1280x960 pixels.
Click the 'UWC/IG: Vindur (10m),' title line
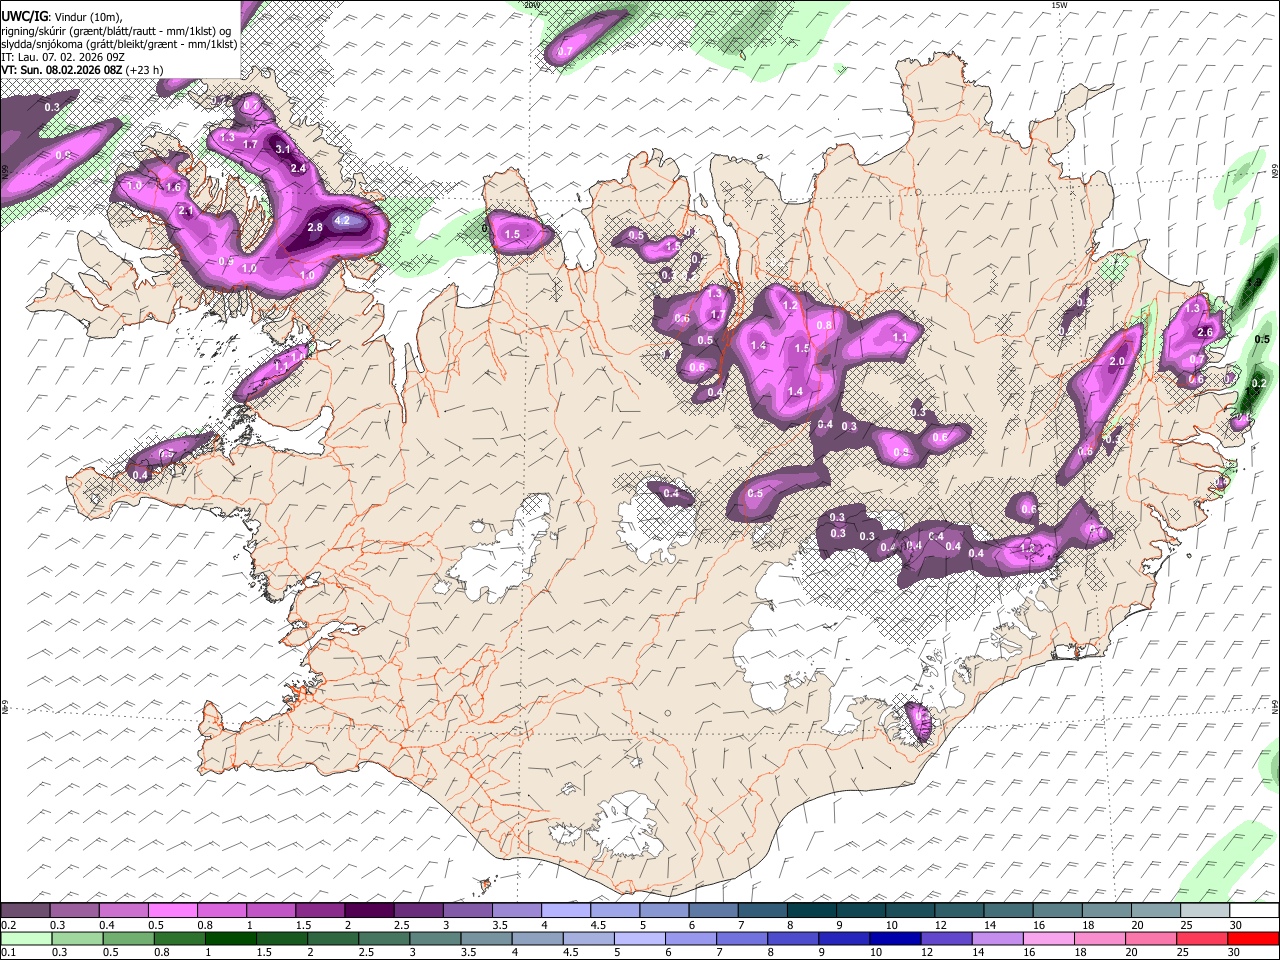point(61,16)
